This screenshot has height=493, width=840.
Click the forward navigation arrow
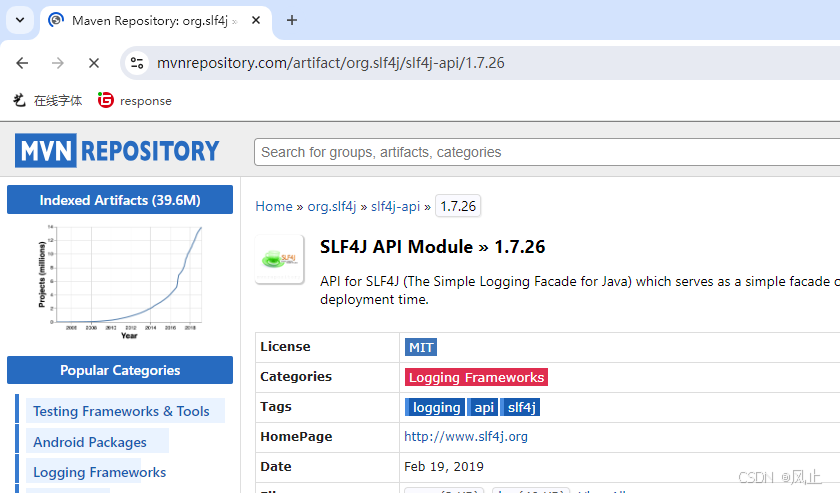58,63
